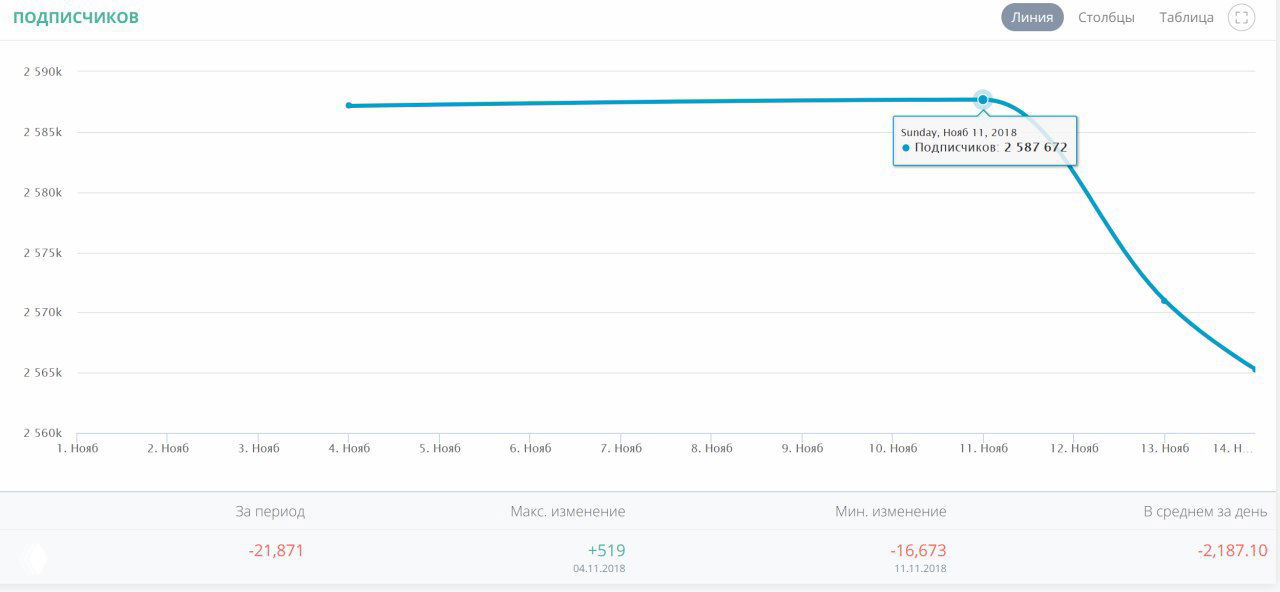Switch to the Таблица view
This screenshot has height=592, width=1280.
point(1186,17)
